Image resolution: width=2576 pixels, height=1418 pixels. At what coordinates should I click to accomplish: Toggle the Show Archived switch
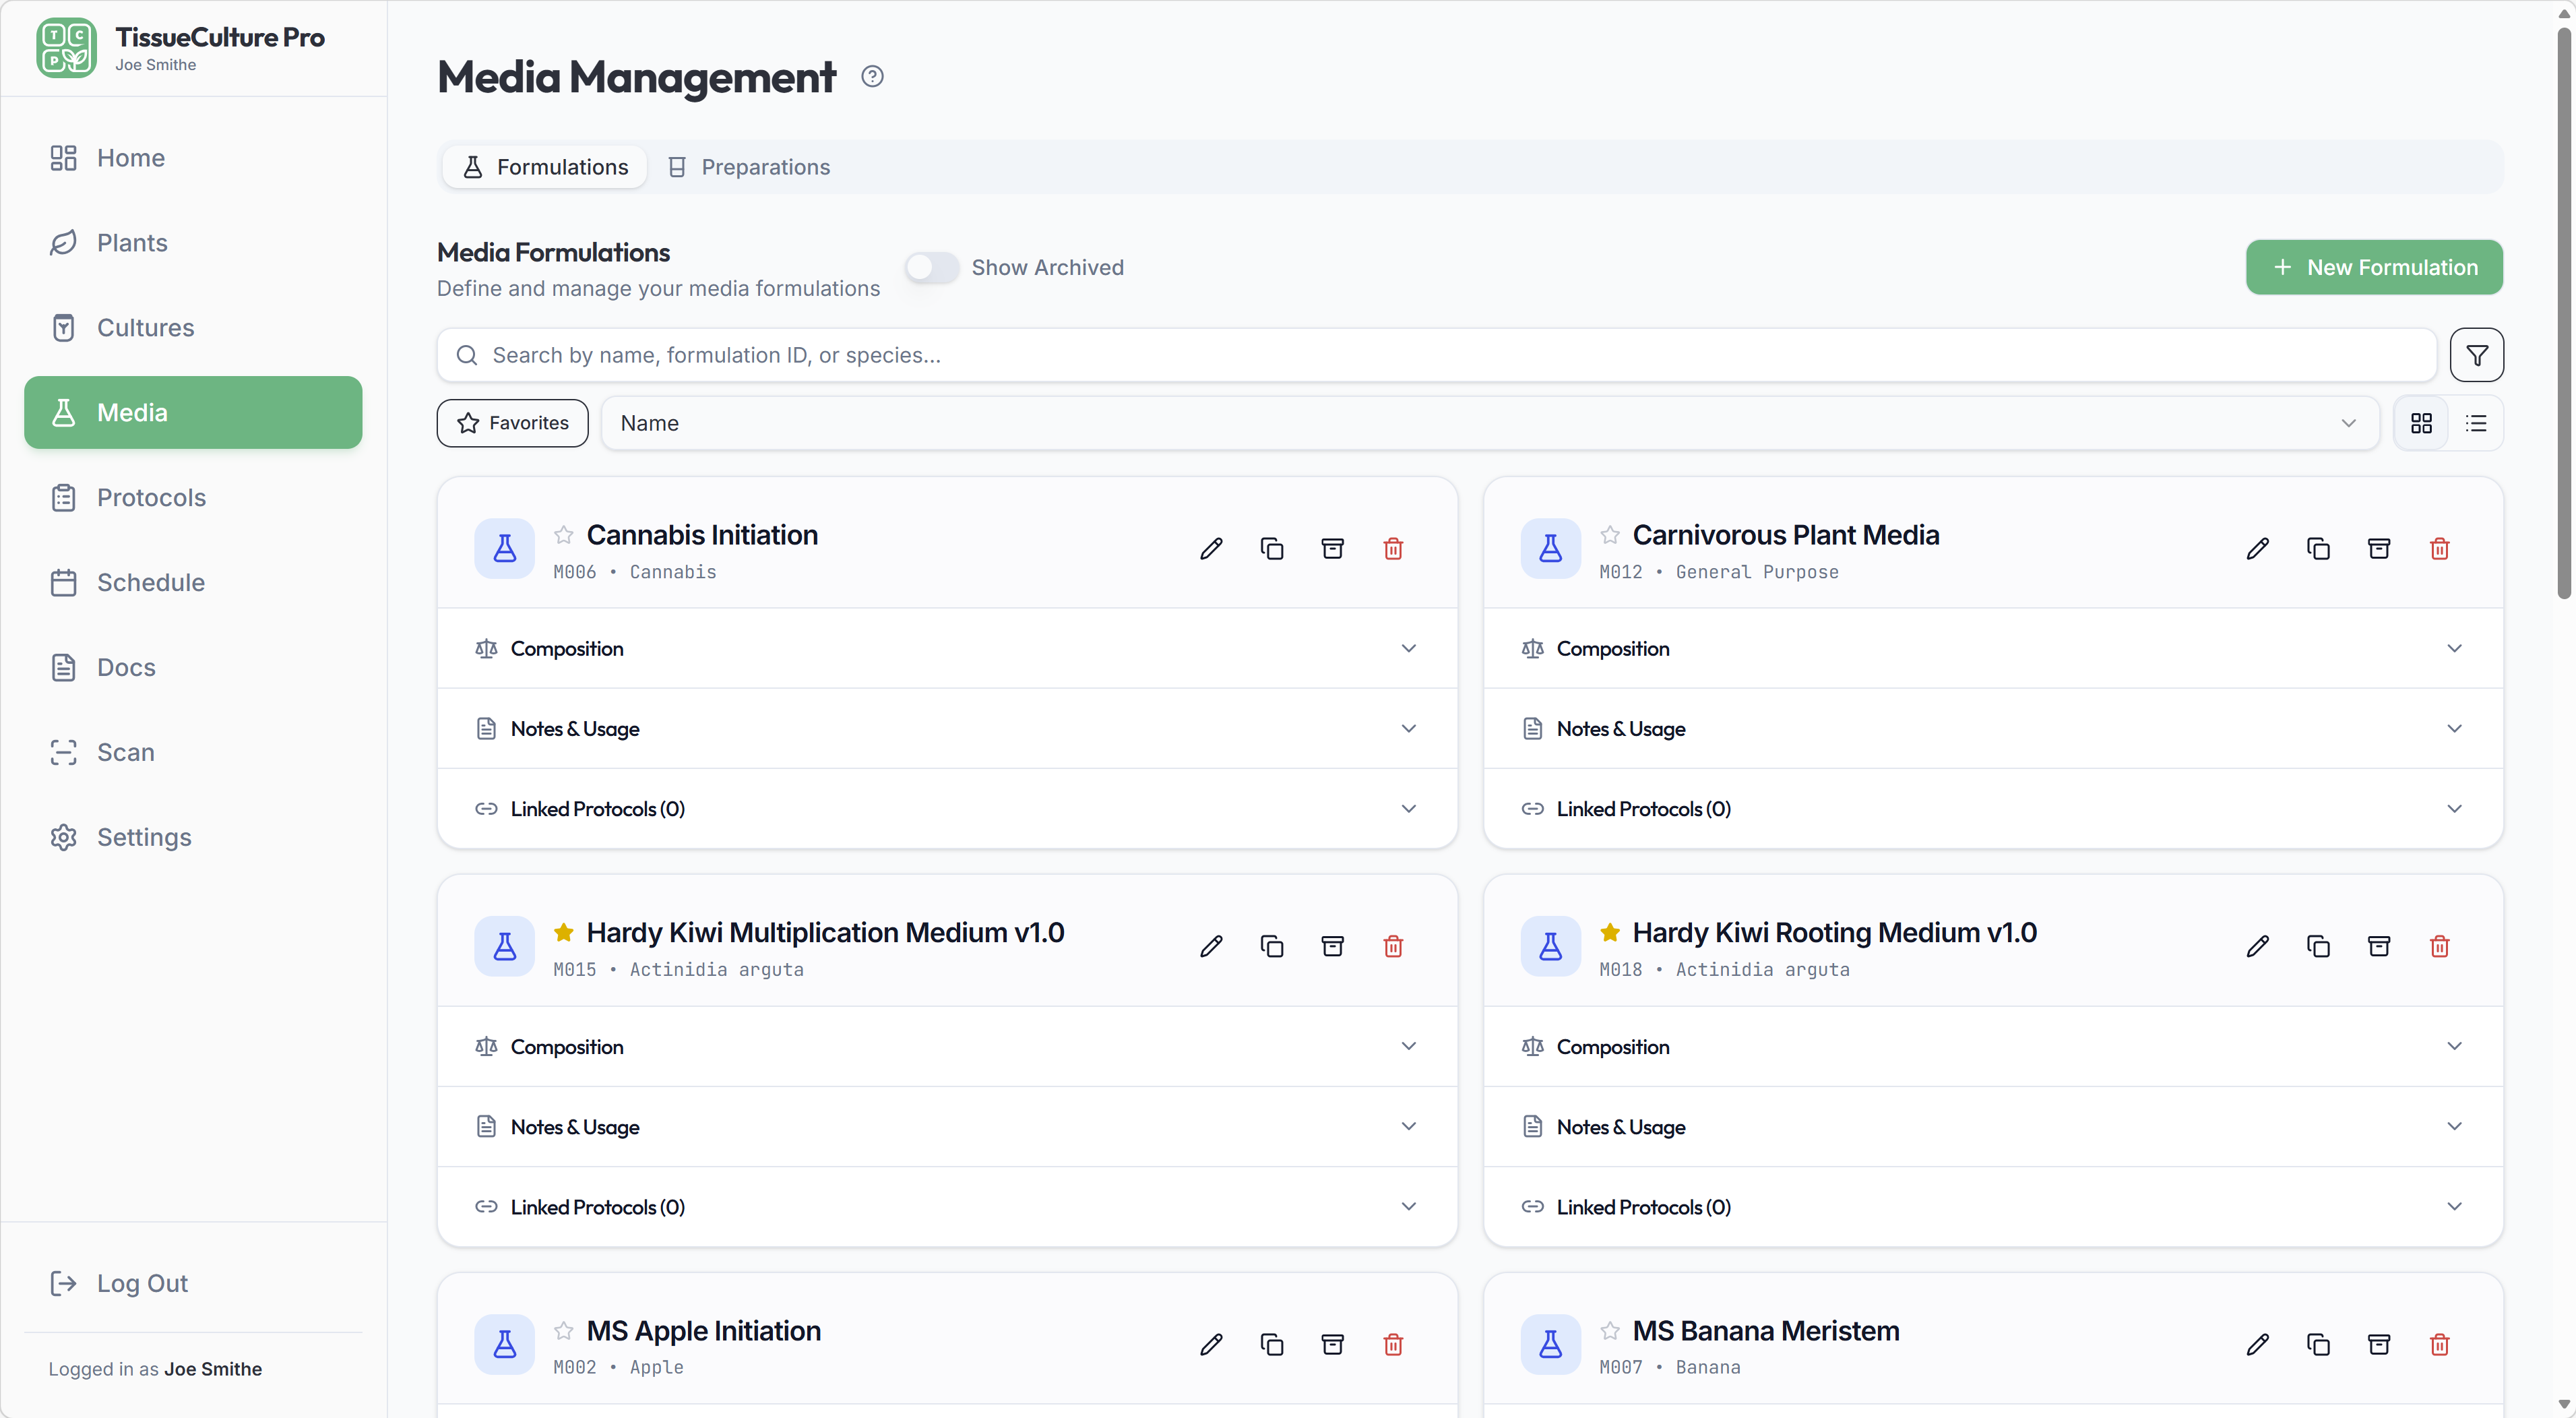[x=931, y=268]
